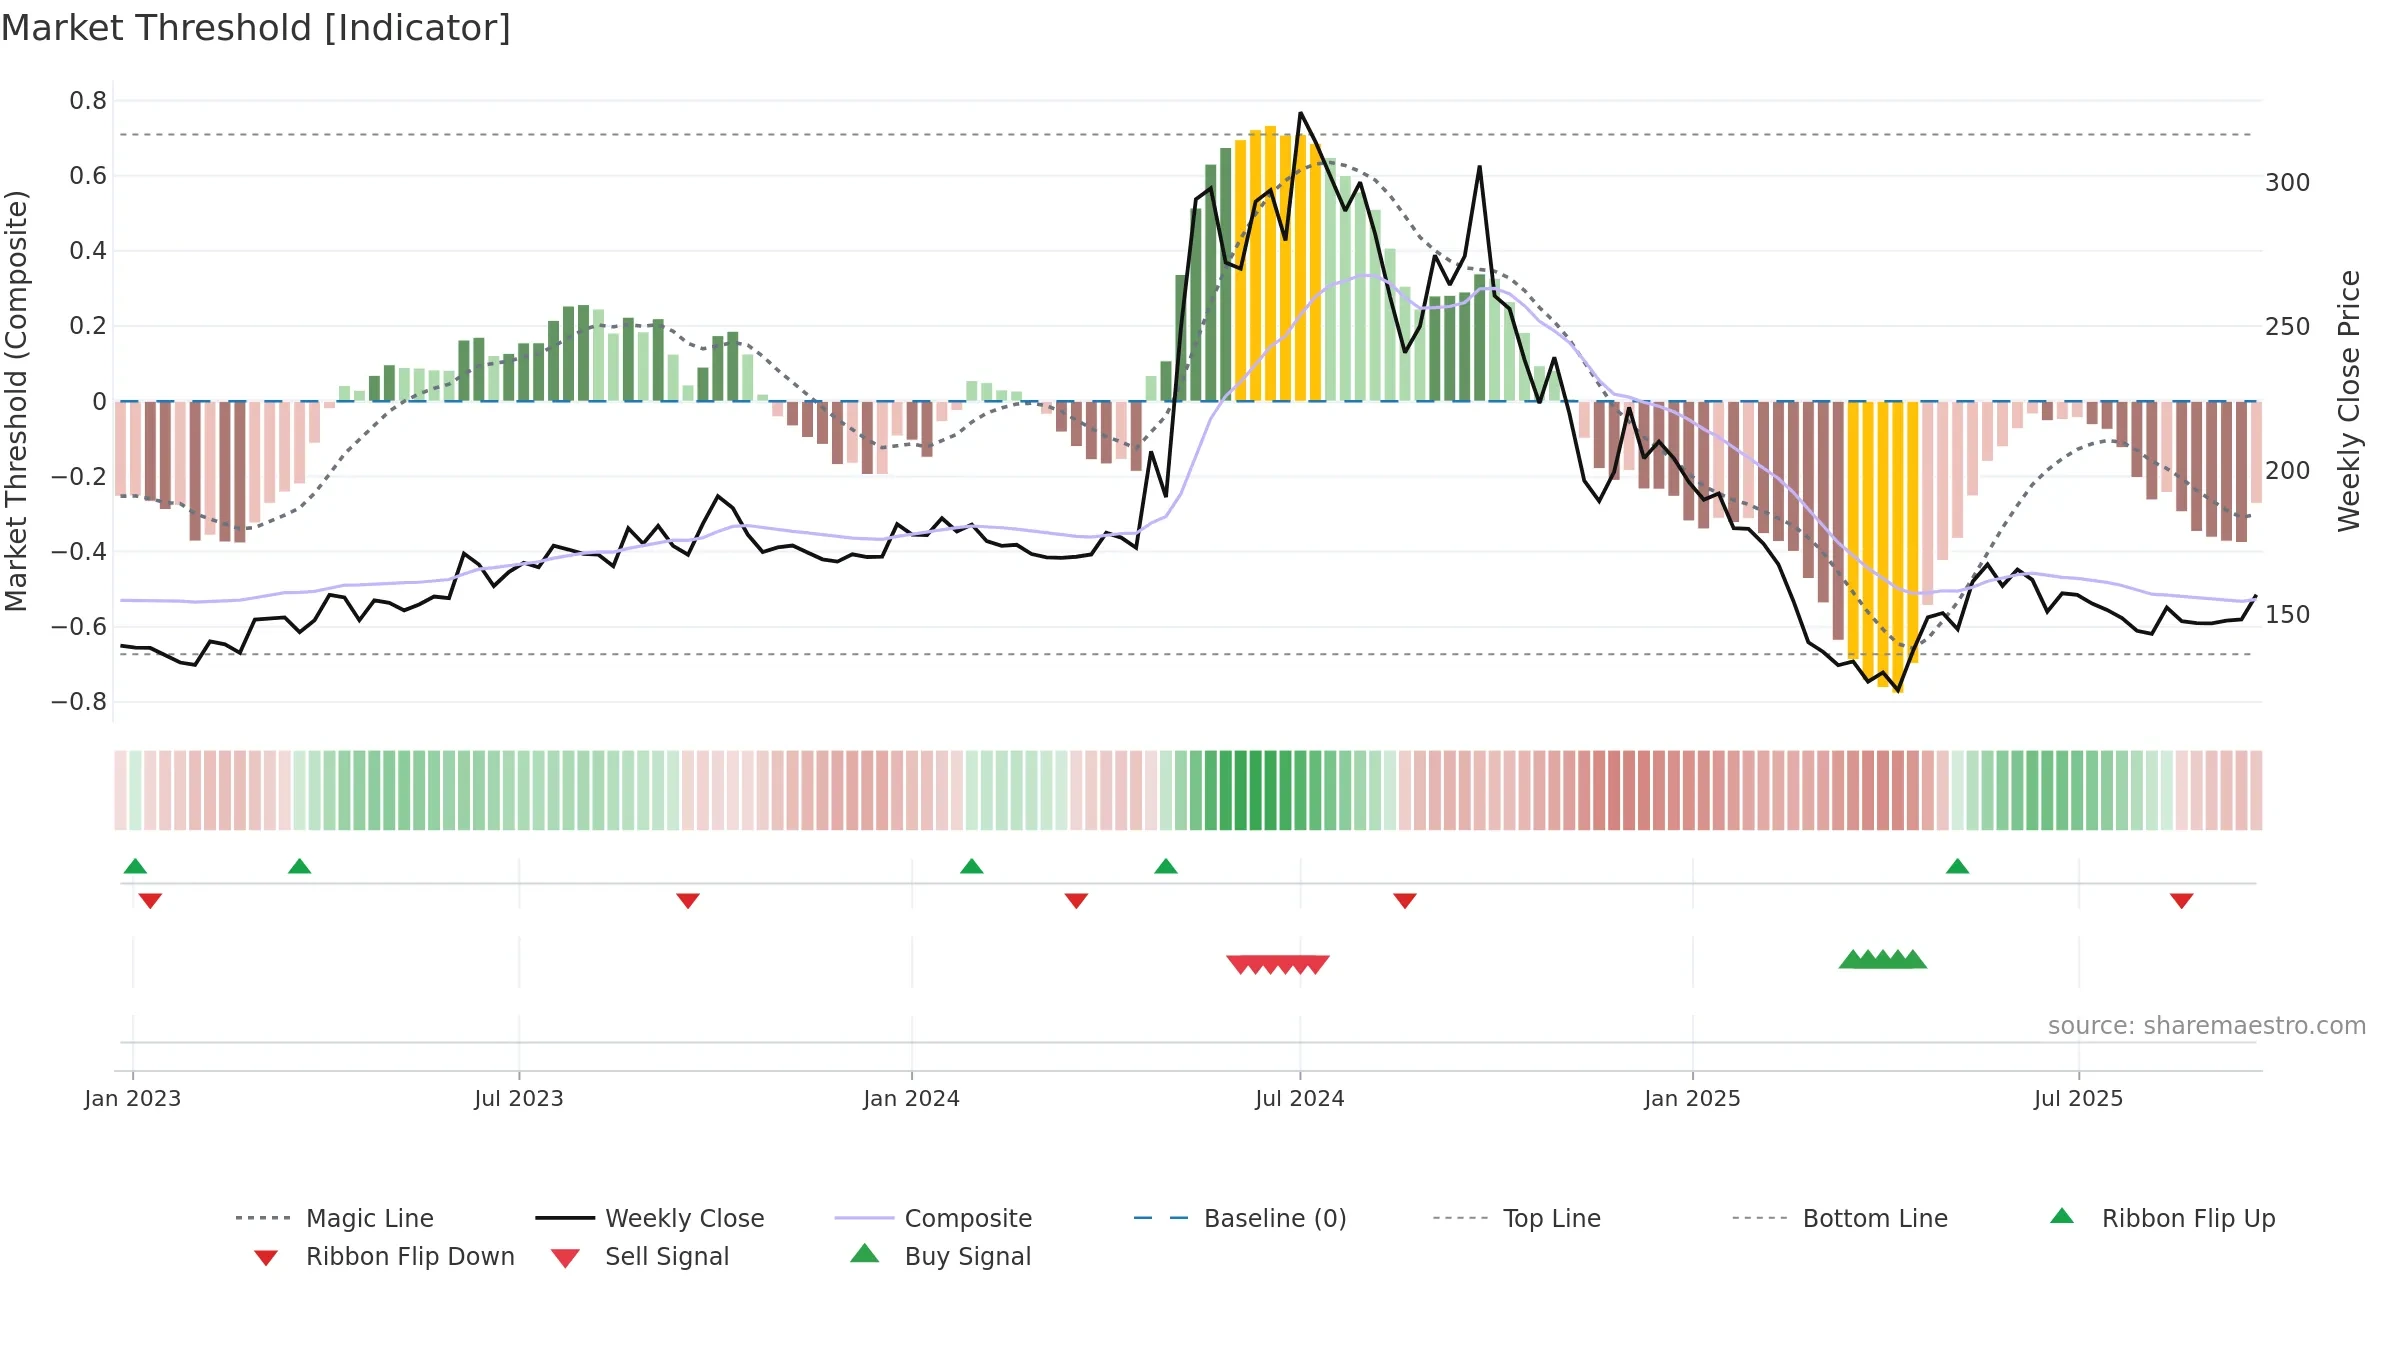Click the ribbon flip up marker just after Jan 2024
Screen dimensions: 2400x1350
[972, 866]
